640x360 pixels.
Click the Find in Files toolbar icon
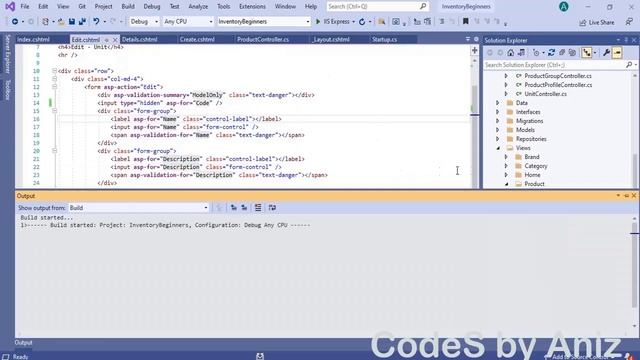(x=382, y=22)
